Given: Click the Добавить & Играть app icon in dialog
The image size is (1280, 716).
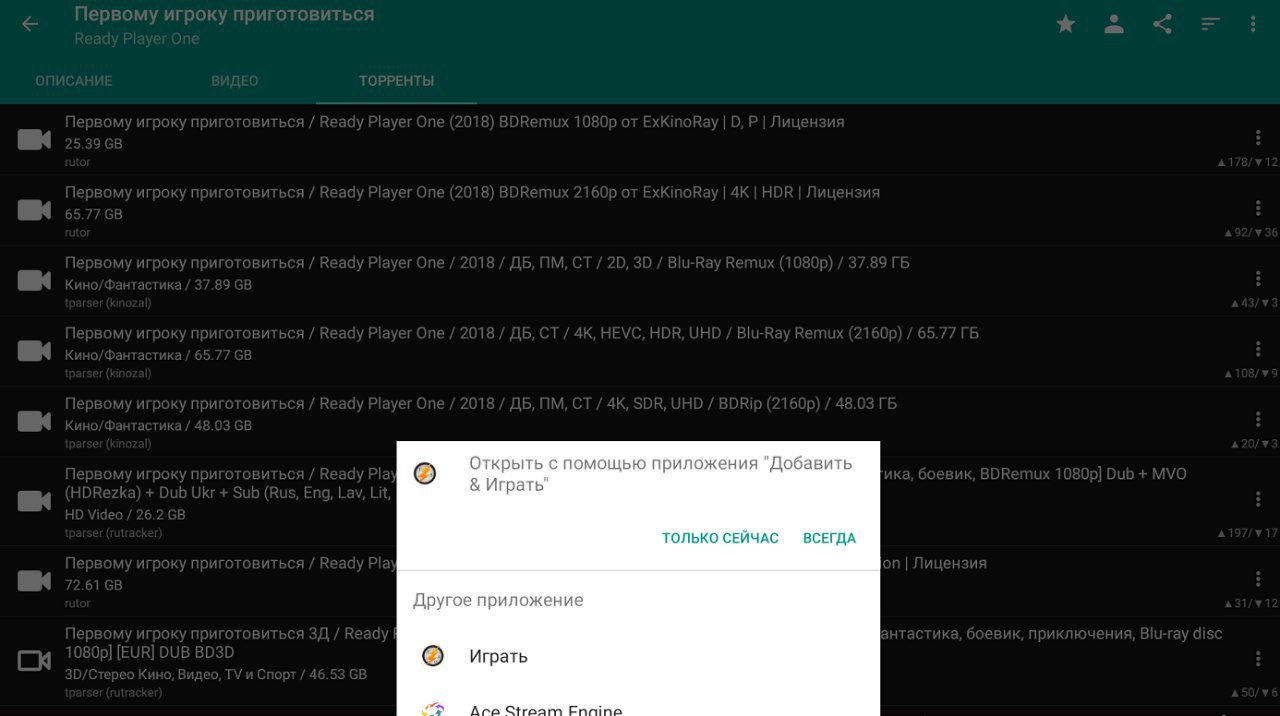Looking at the screenshot, I should pos(425,473).
